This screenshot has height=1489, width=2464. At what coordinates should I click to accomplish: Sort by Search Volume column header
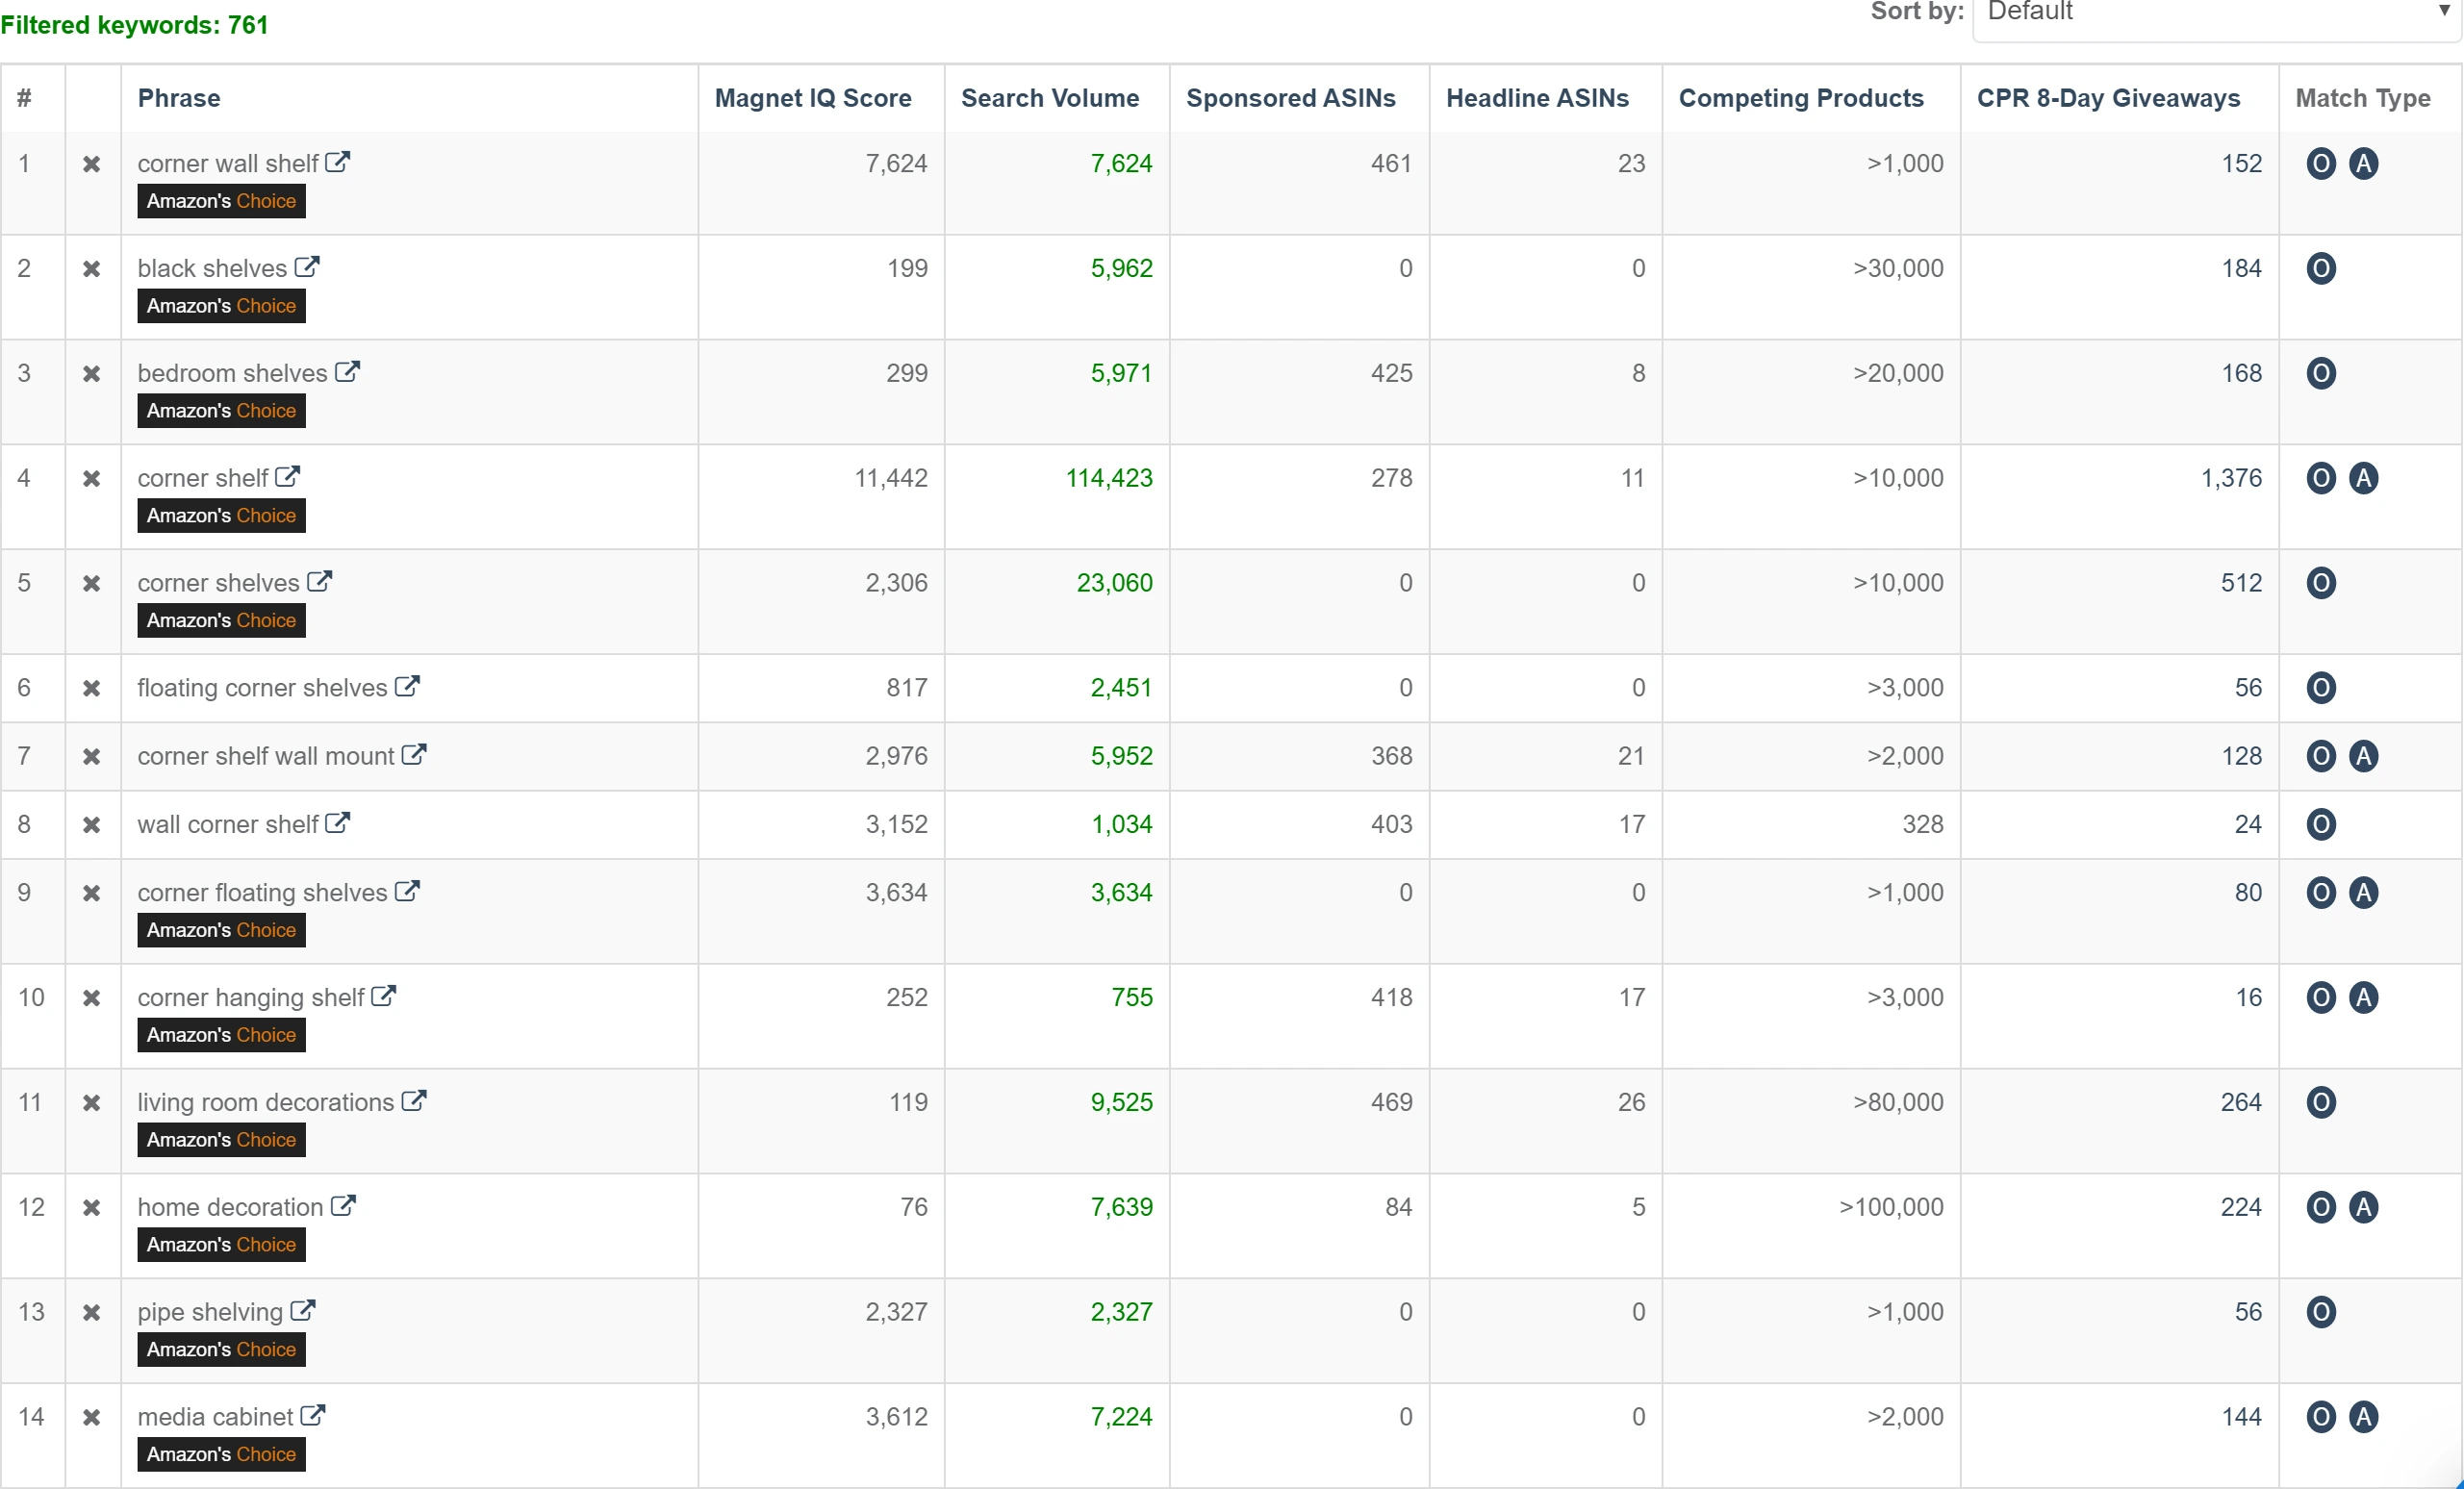[x=1050, y=98]
